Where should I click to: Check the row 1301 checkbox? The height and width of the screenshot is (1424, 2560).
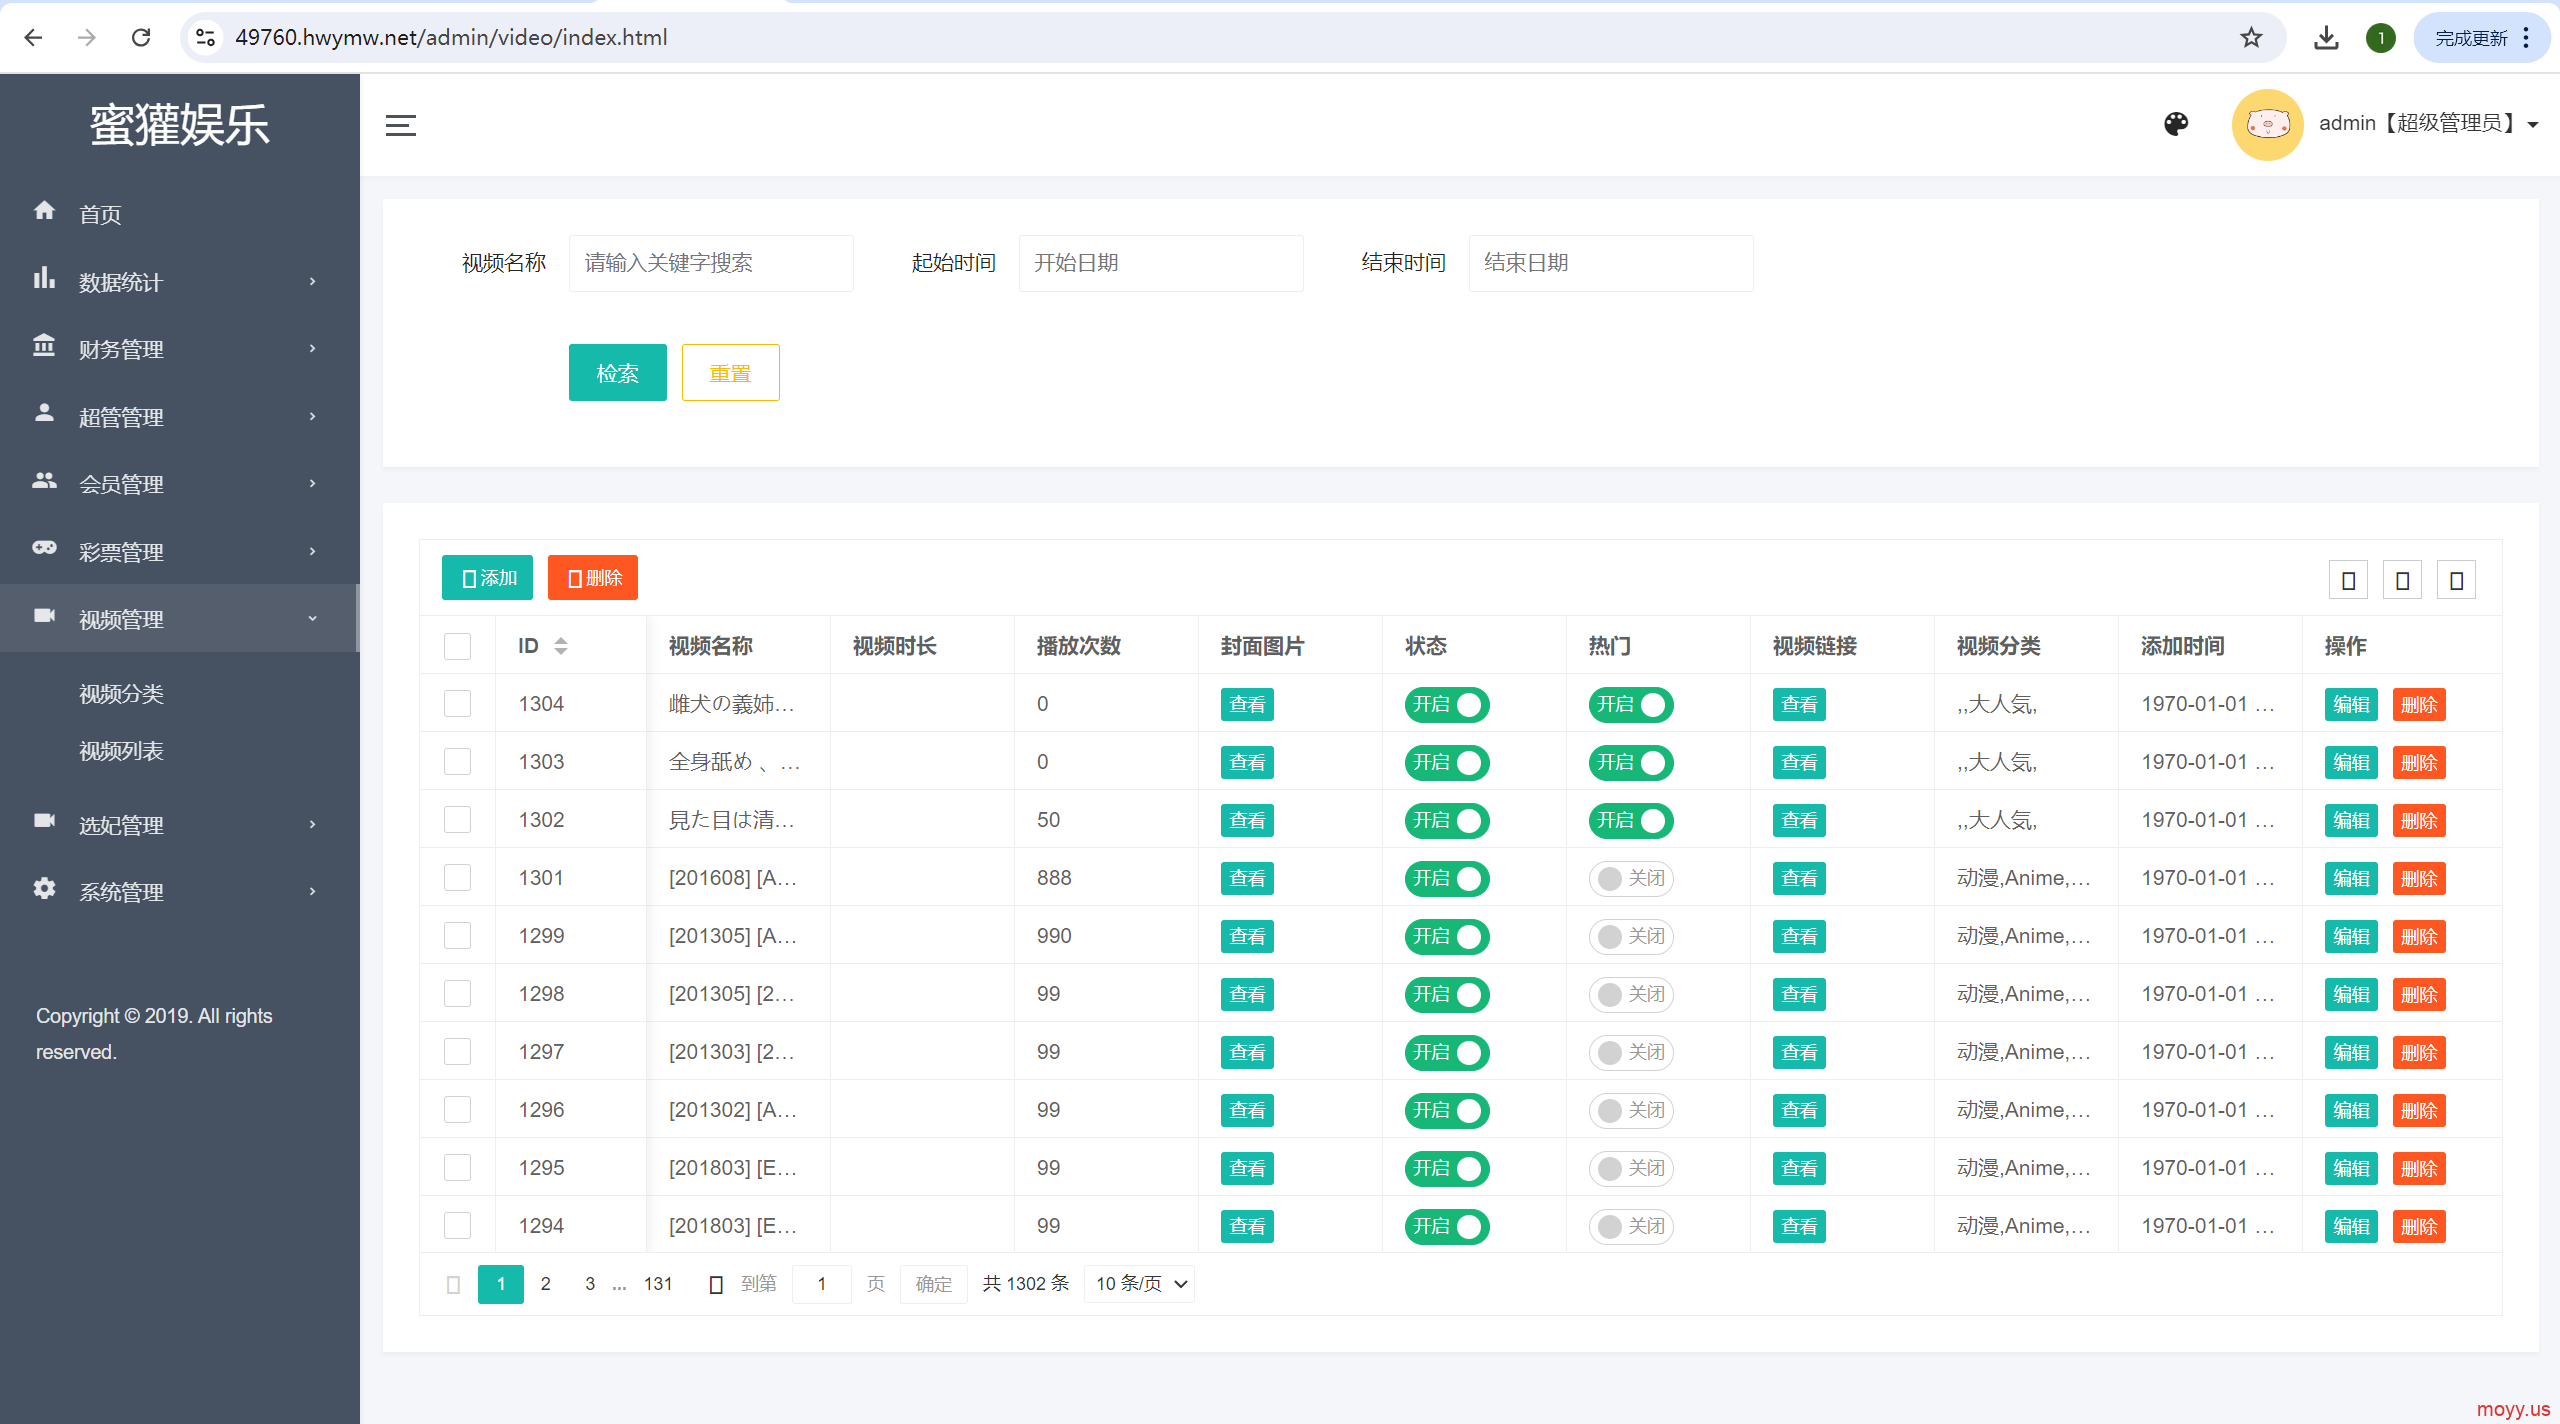[x=458, y=878]
